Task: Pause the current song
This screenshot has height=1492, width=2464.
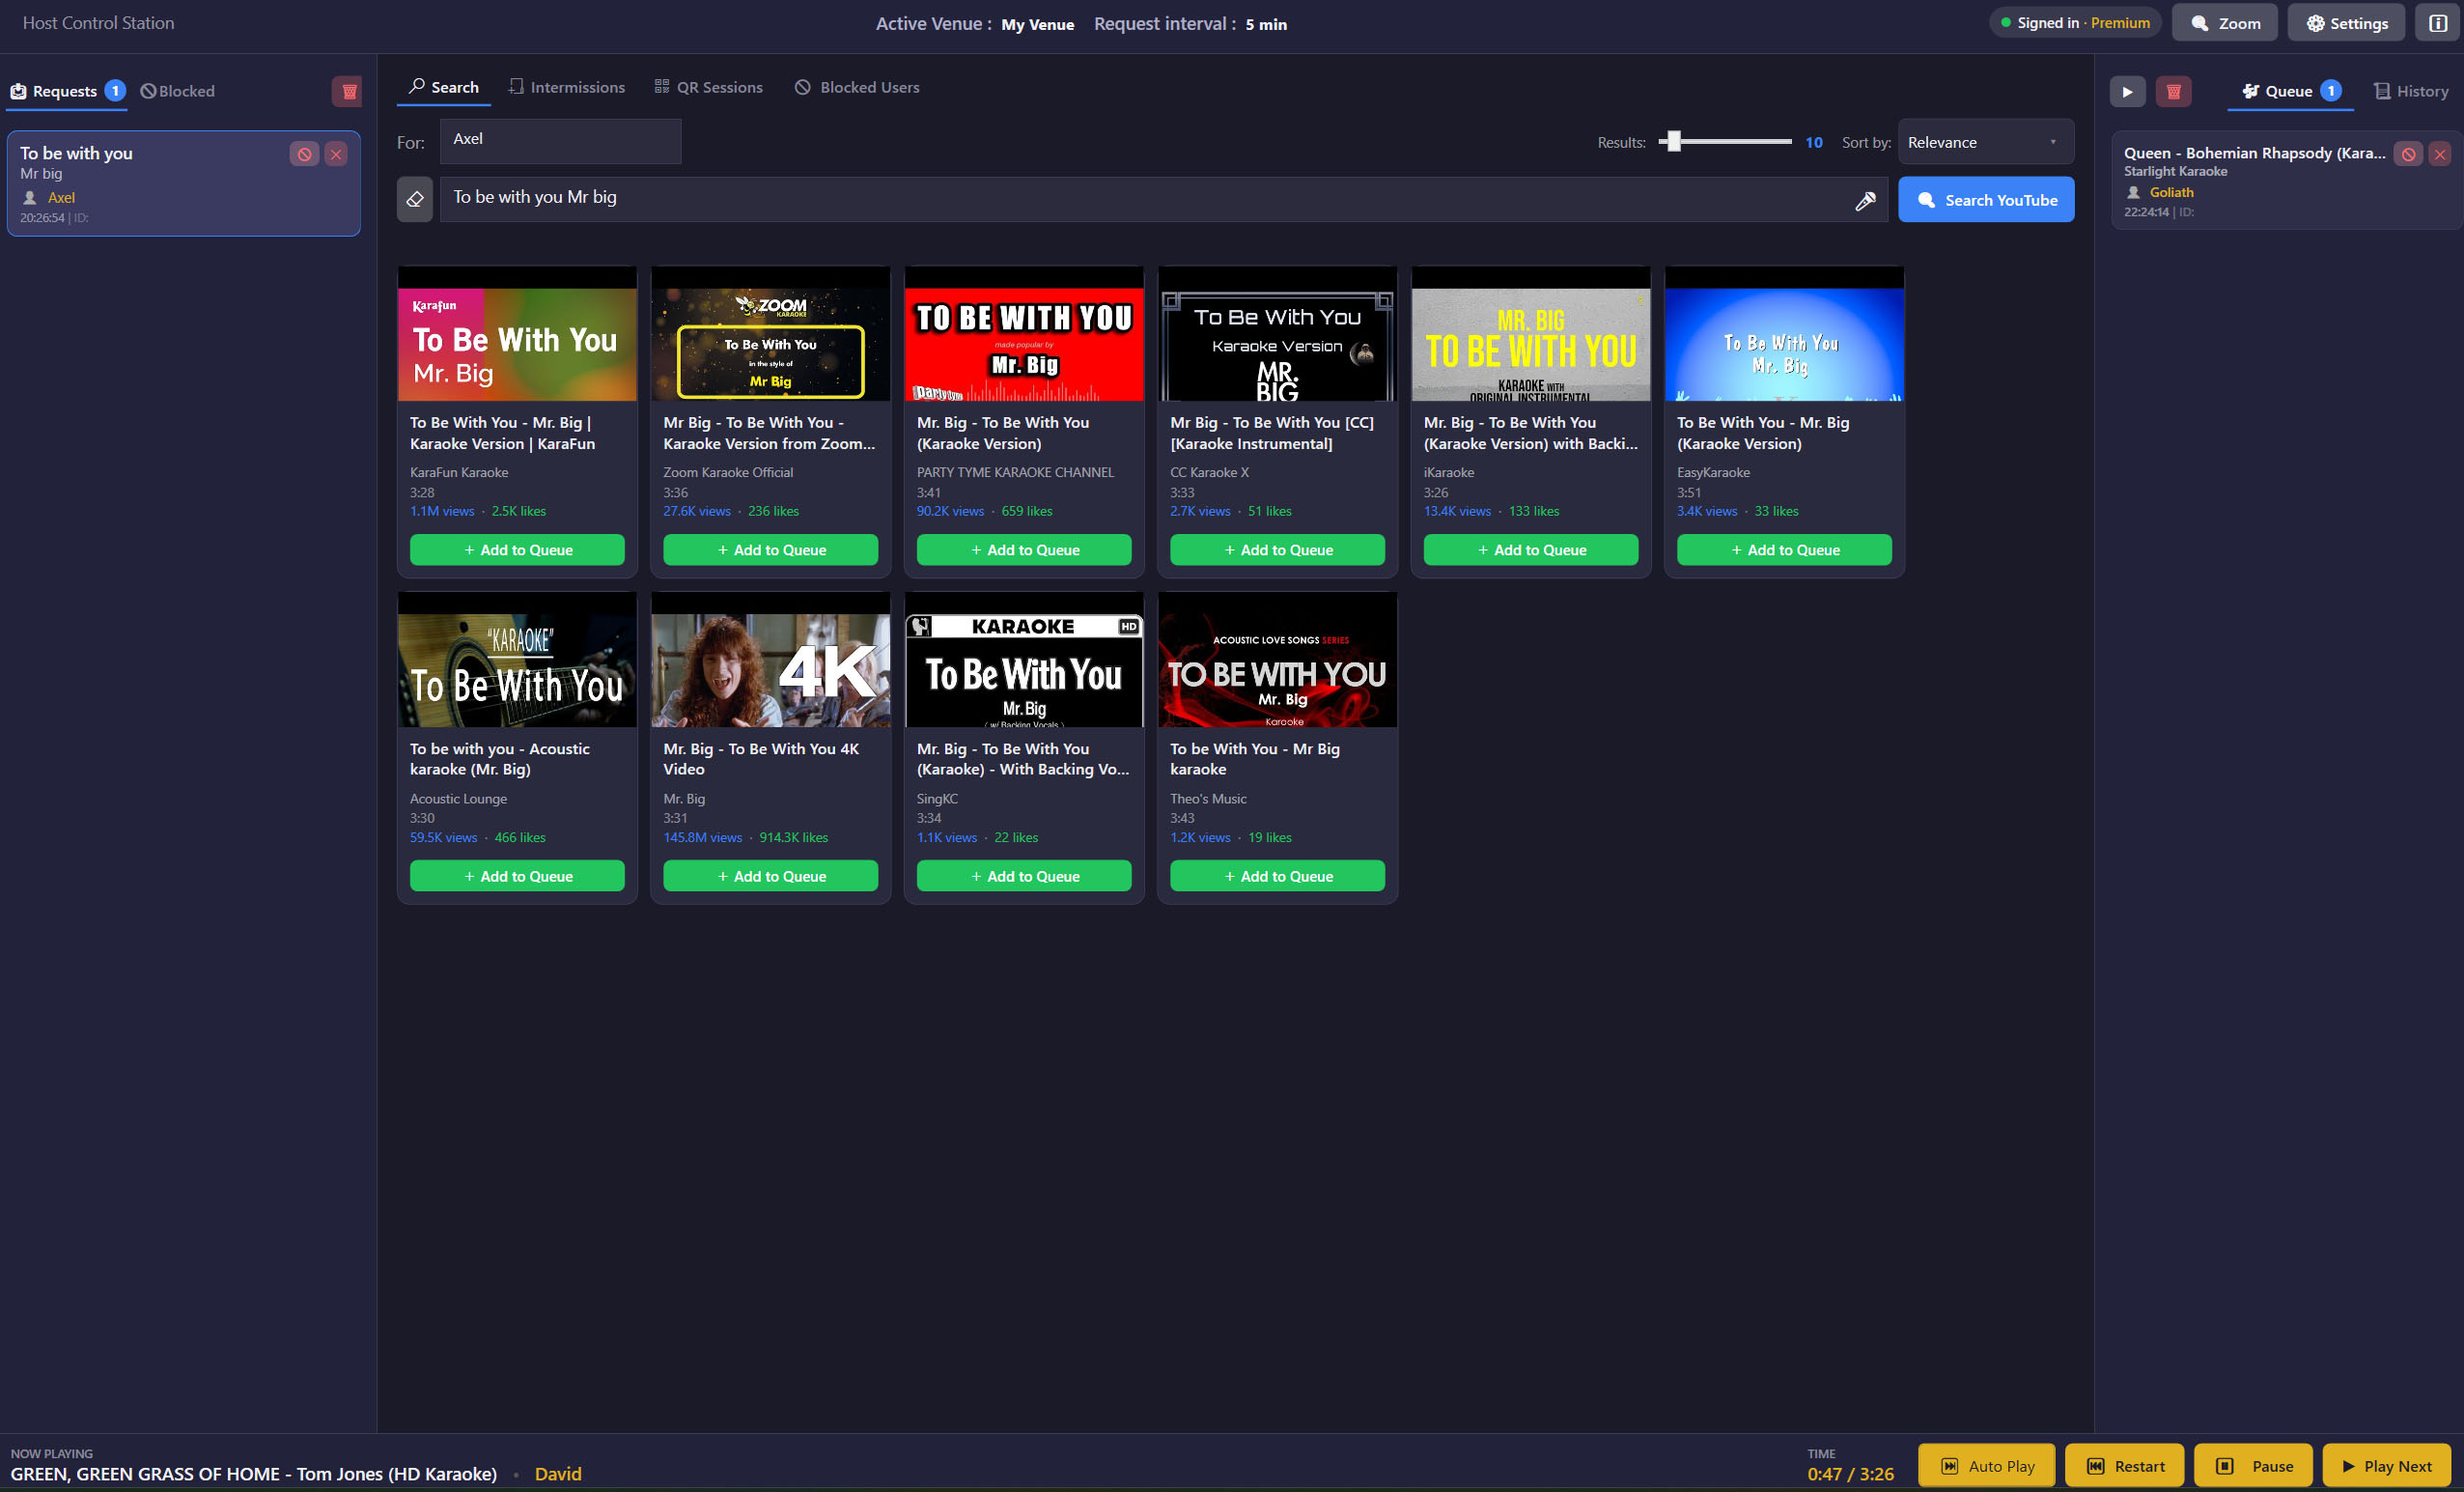Action: pyautogui.click(x=2253, y=1466)
